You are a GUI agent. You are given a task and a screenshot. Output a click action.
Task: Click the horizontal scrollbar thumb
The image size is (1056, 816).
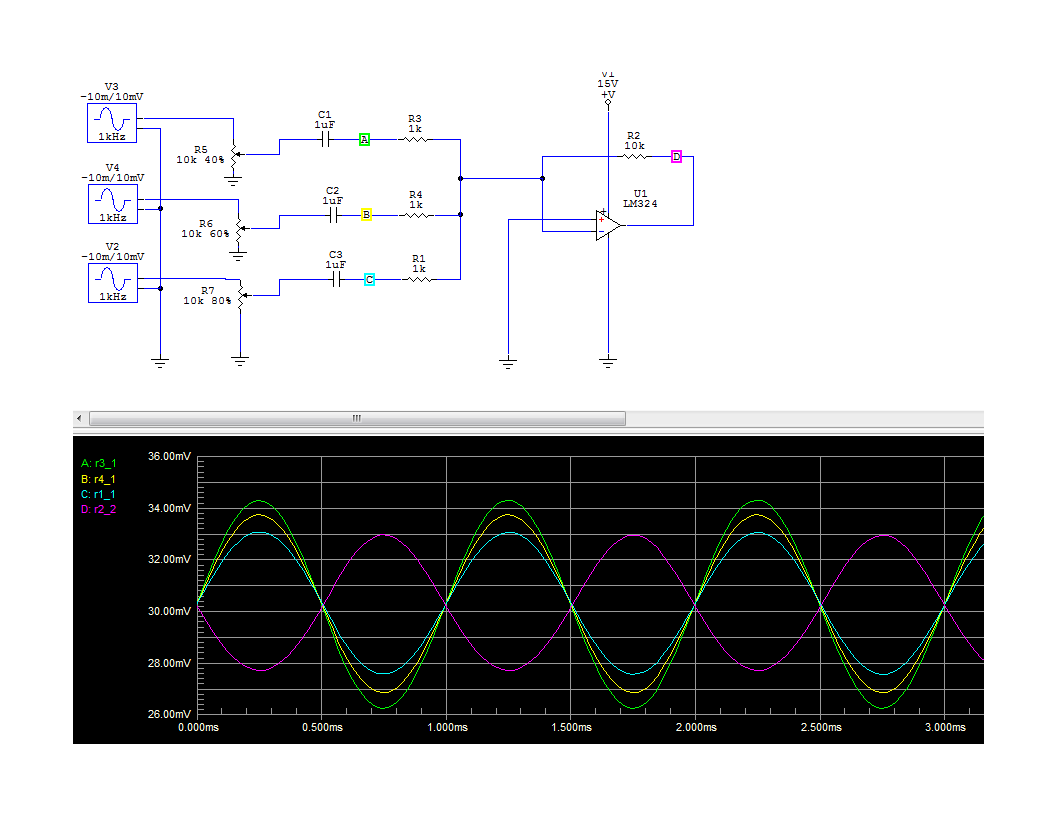pyautogui.click(x=357, y=418)
